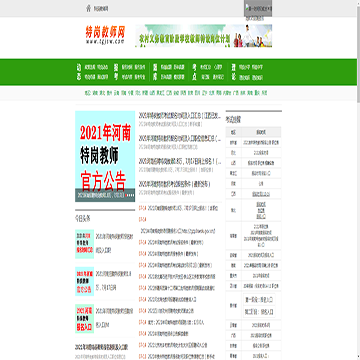Open the large 2021年河南特岗教师官方公告 carousel image

pos(105,156)
